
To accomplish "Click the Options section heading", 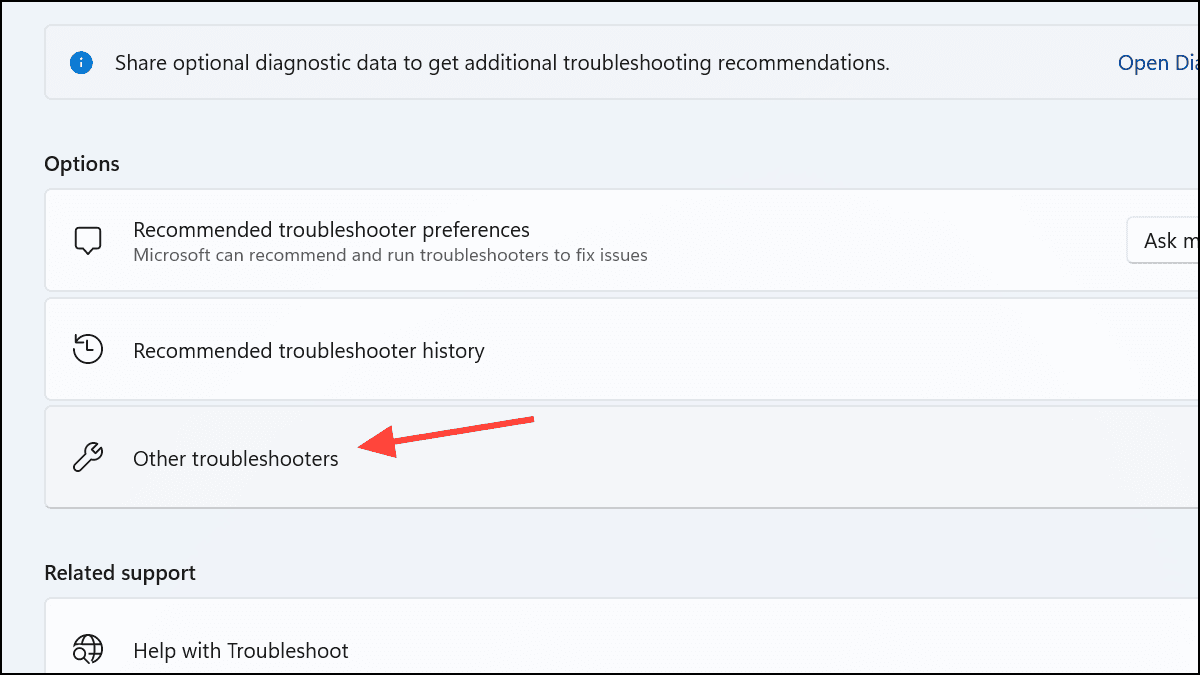I will pos(82,164).
